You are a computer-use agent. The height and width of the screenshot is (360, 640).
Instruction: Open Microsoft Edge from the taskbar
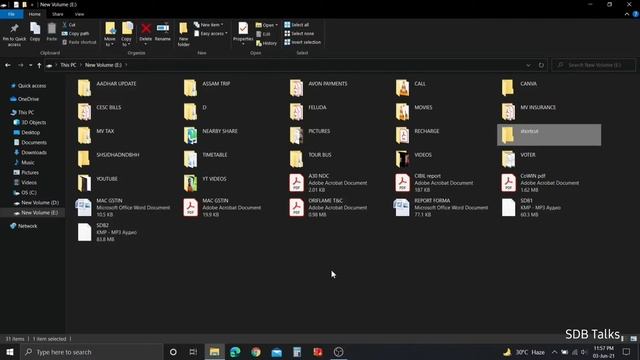tap(235, 352)
